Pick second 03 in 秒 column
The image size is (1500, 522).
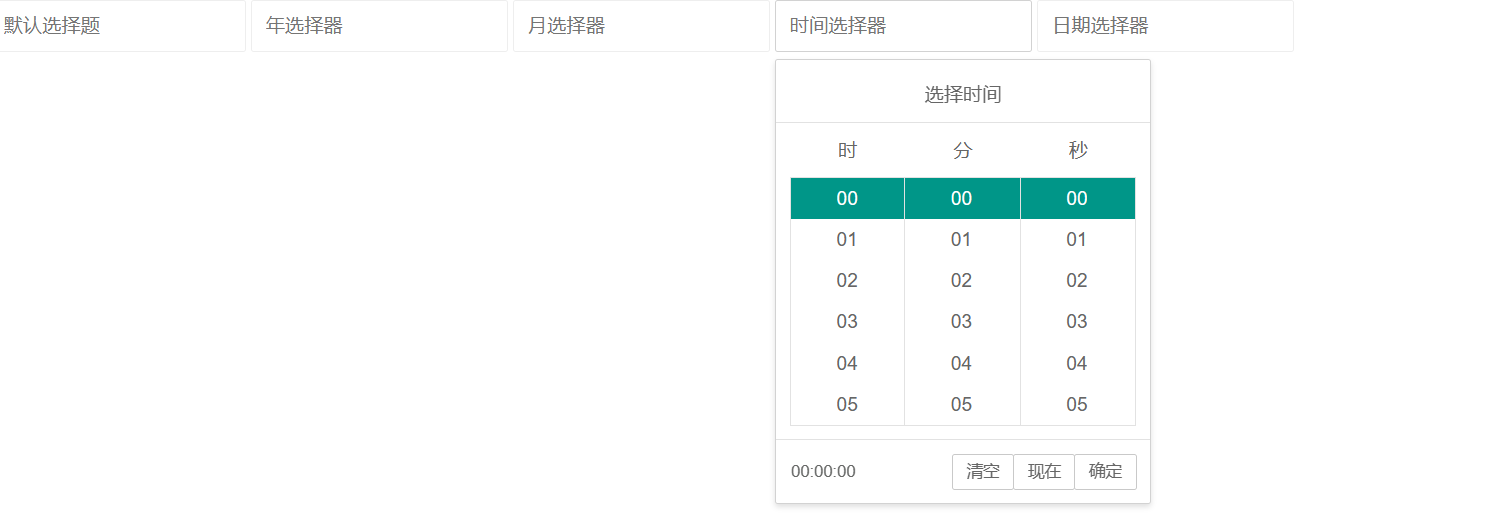click(1077, 322)
